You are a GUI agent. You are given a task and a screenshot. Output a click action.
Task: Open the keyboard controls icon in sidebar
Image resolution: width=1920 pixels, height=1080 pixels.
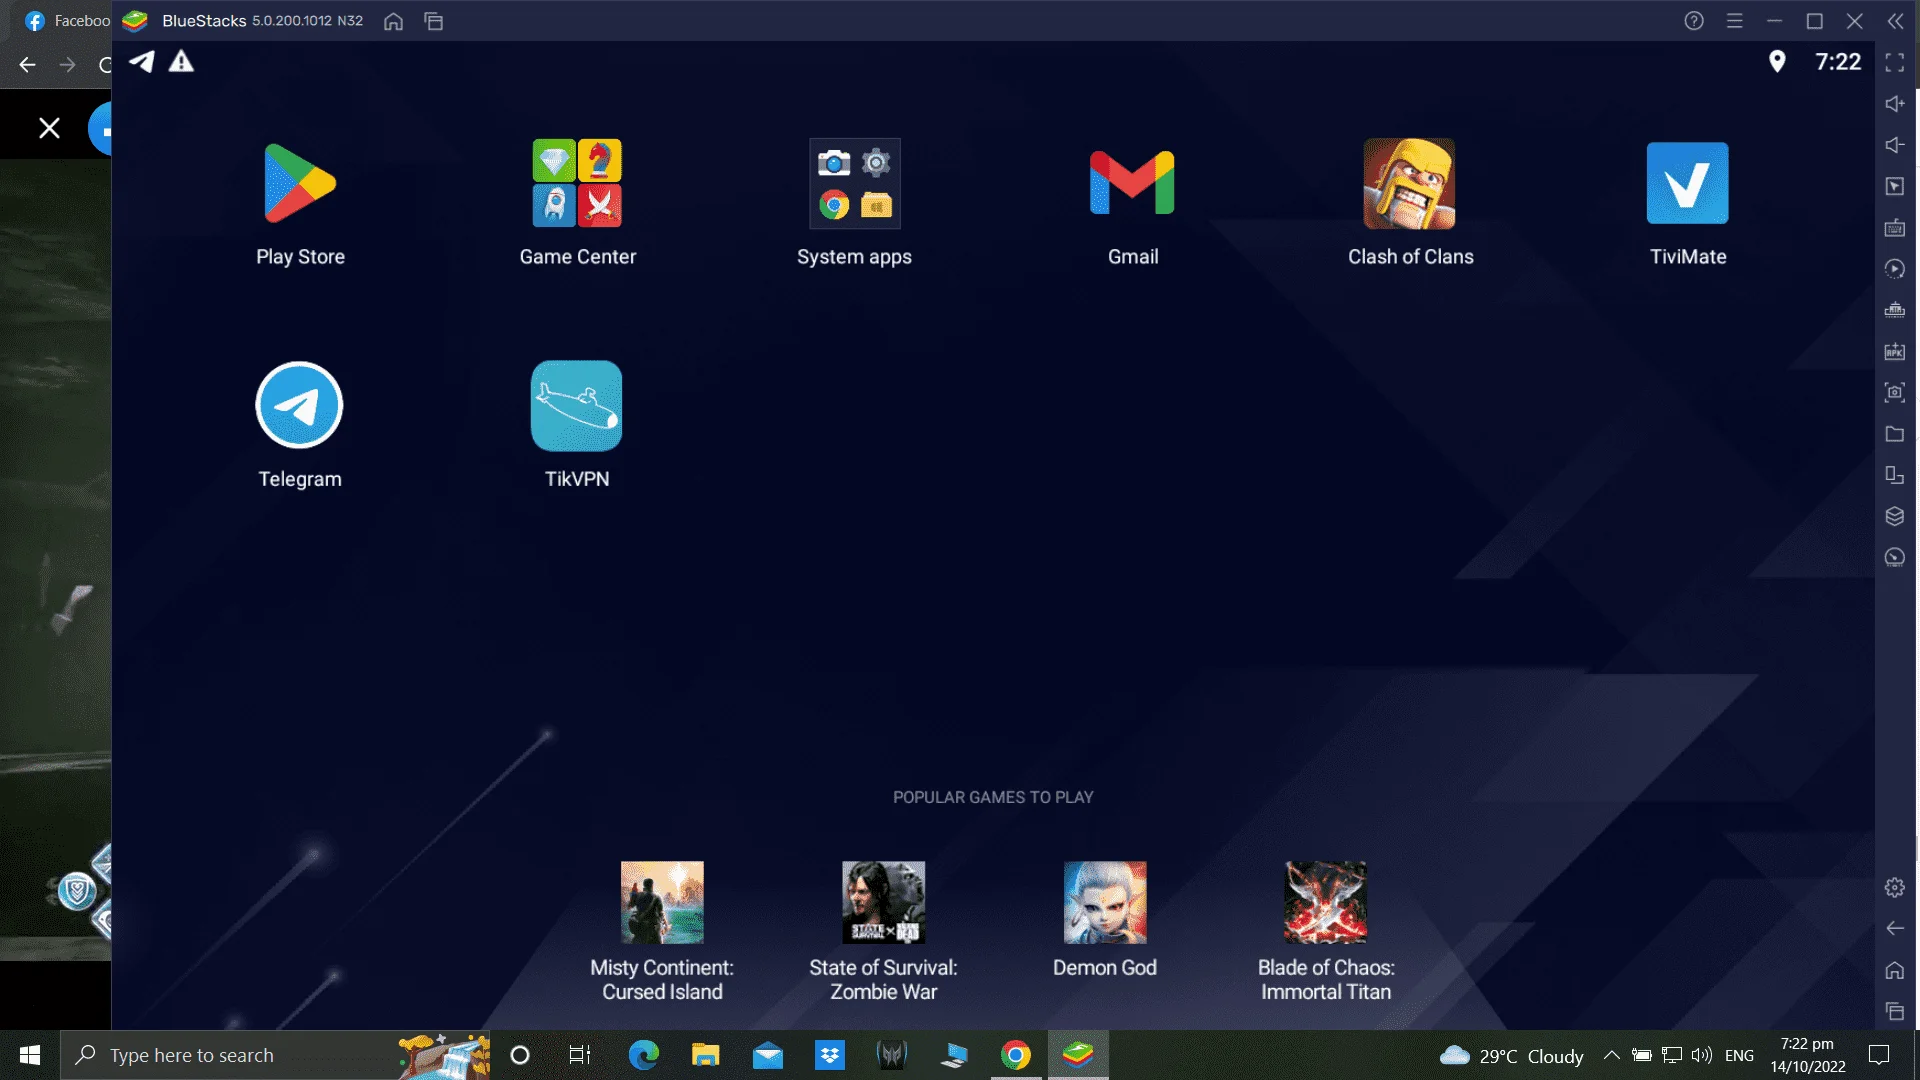coord(1895,228)
